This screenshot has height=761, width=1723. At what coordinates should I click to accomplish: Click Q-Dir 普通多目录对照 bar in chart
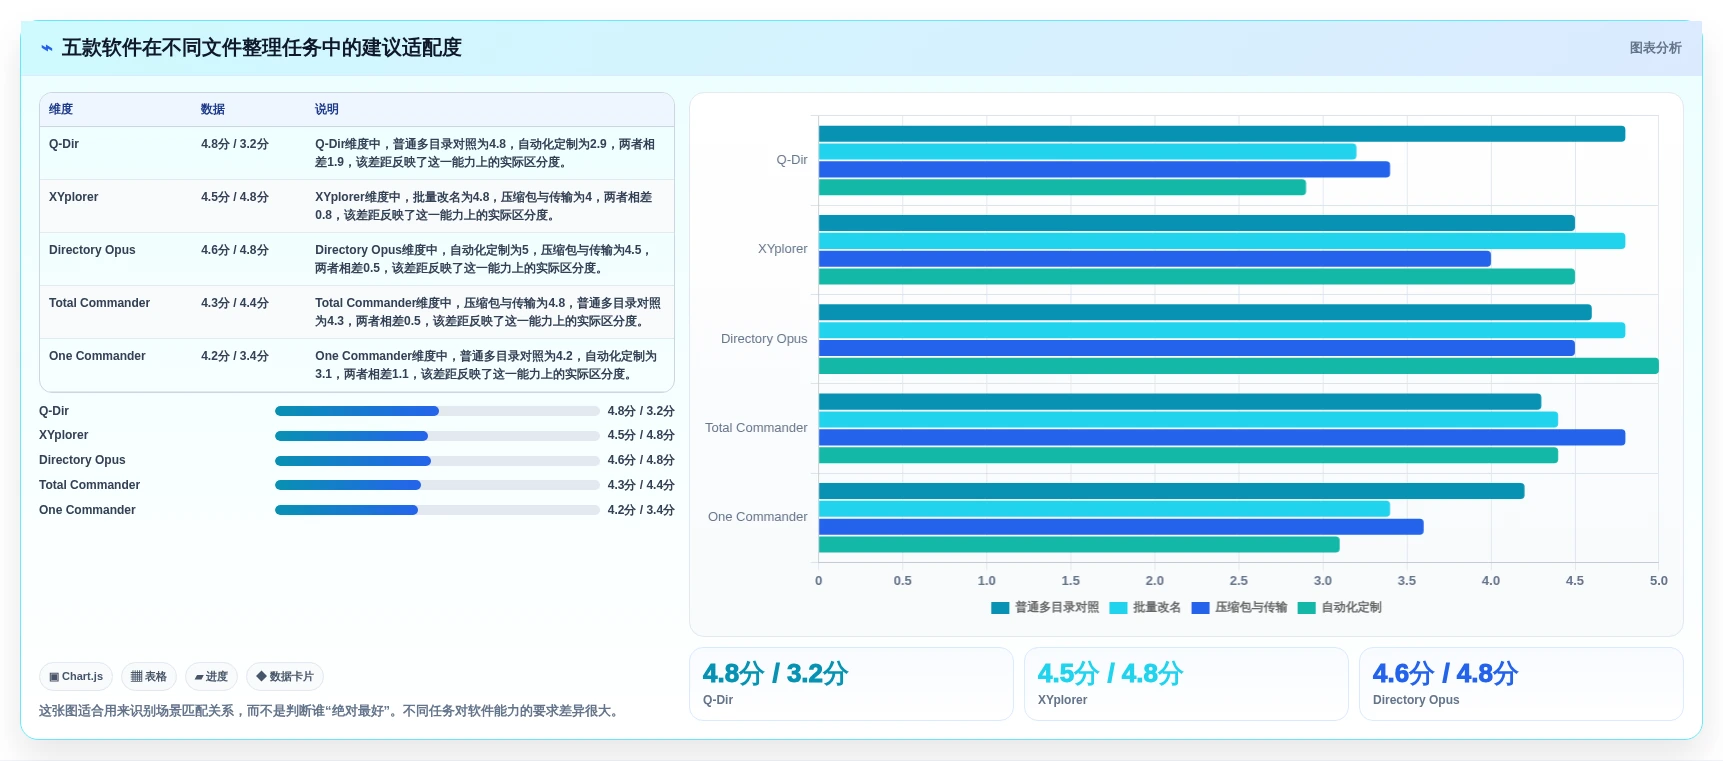(1222, 134)
